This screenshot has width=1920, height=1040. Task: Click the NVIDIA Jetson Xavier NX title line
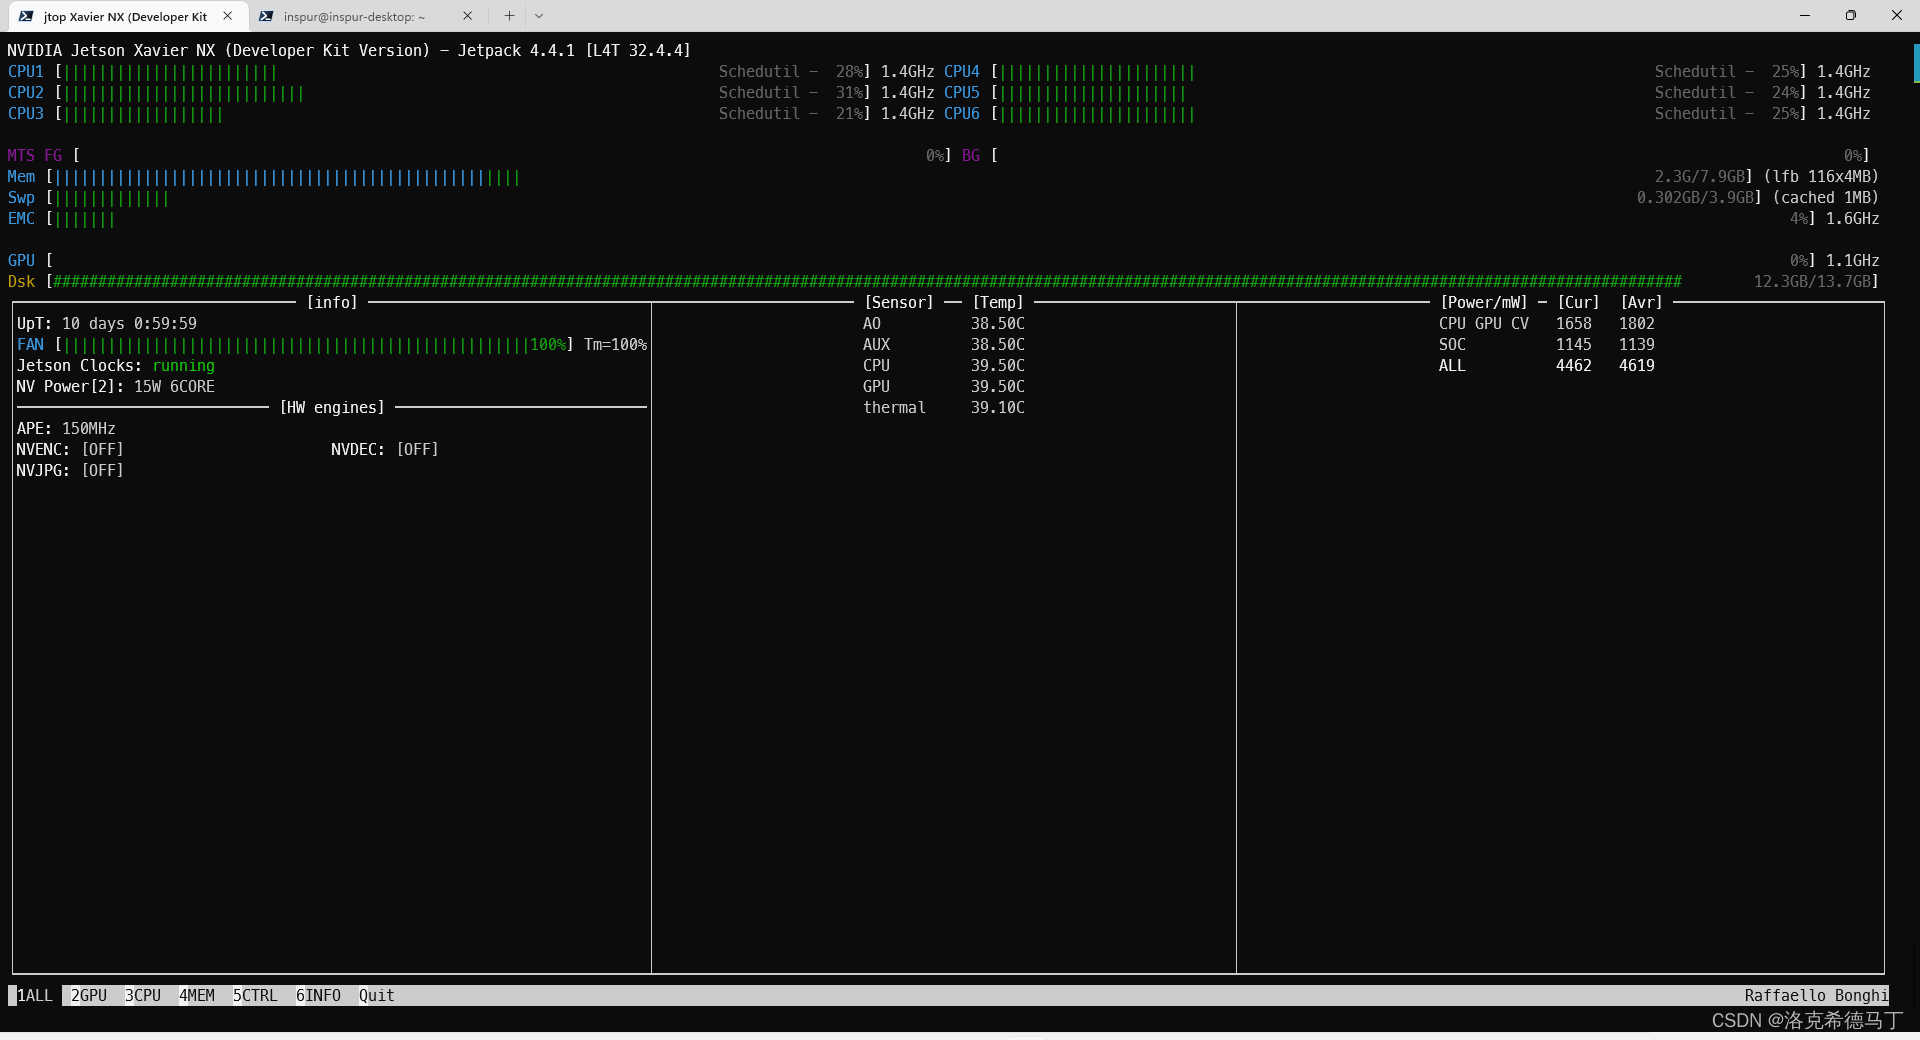pos(349,51)
